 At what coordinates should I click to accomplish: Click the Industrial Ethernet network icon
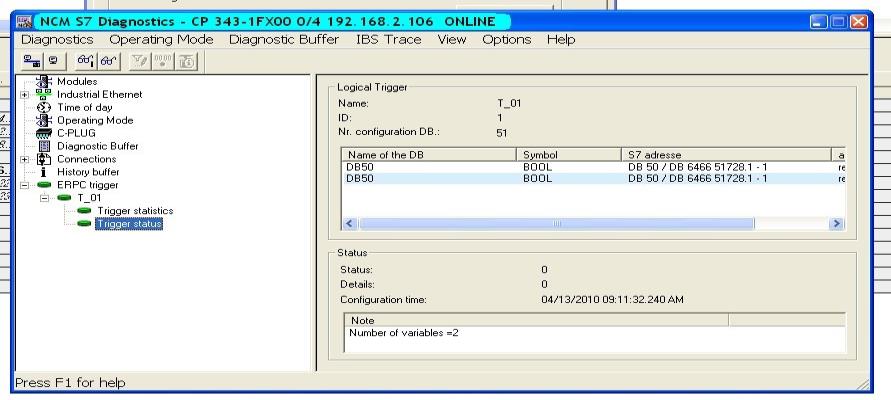(x=44, y=94)
